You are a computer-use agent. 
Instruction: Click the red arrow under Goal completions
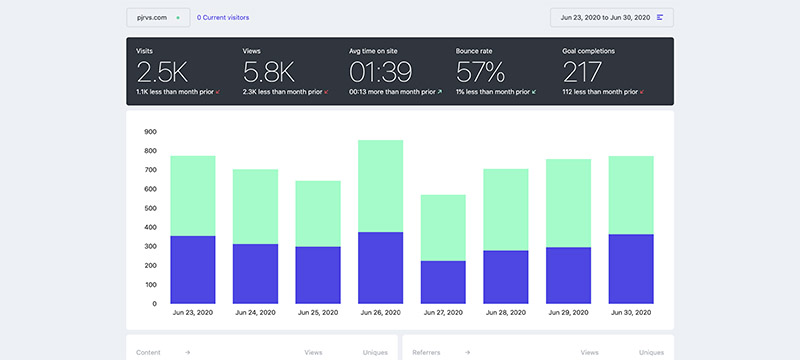pos(642,92)
